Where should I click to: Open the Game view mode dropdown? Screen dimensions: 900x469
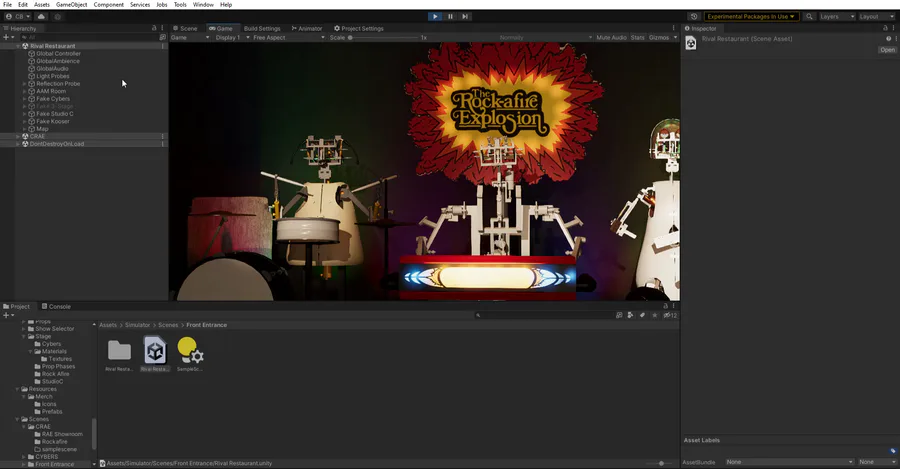190,37
